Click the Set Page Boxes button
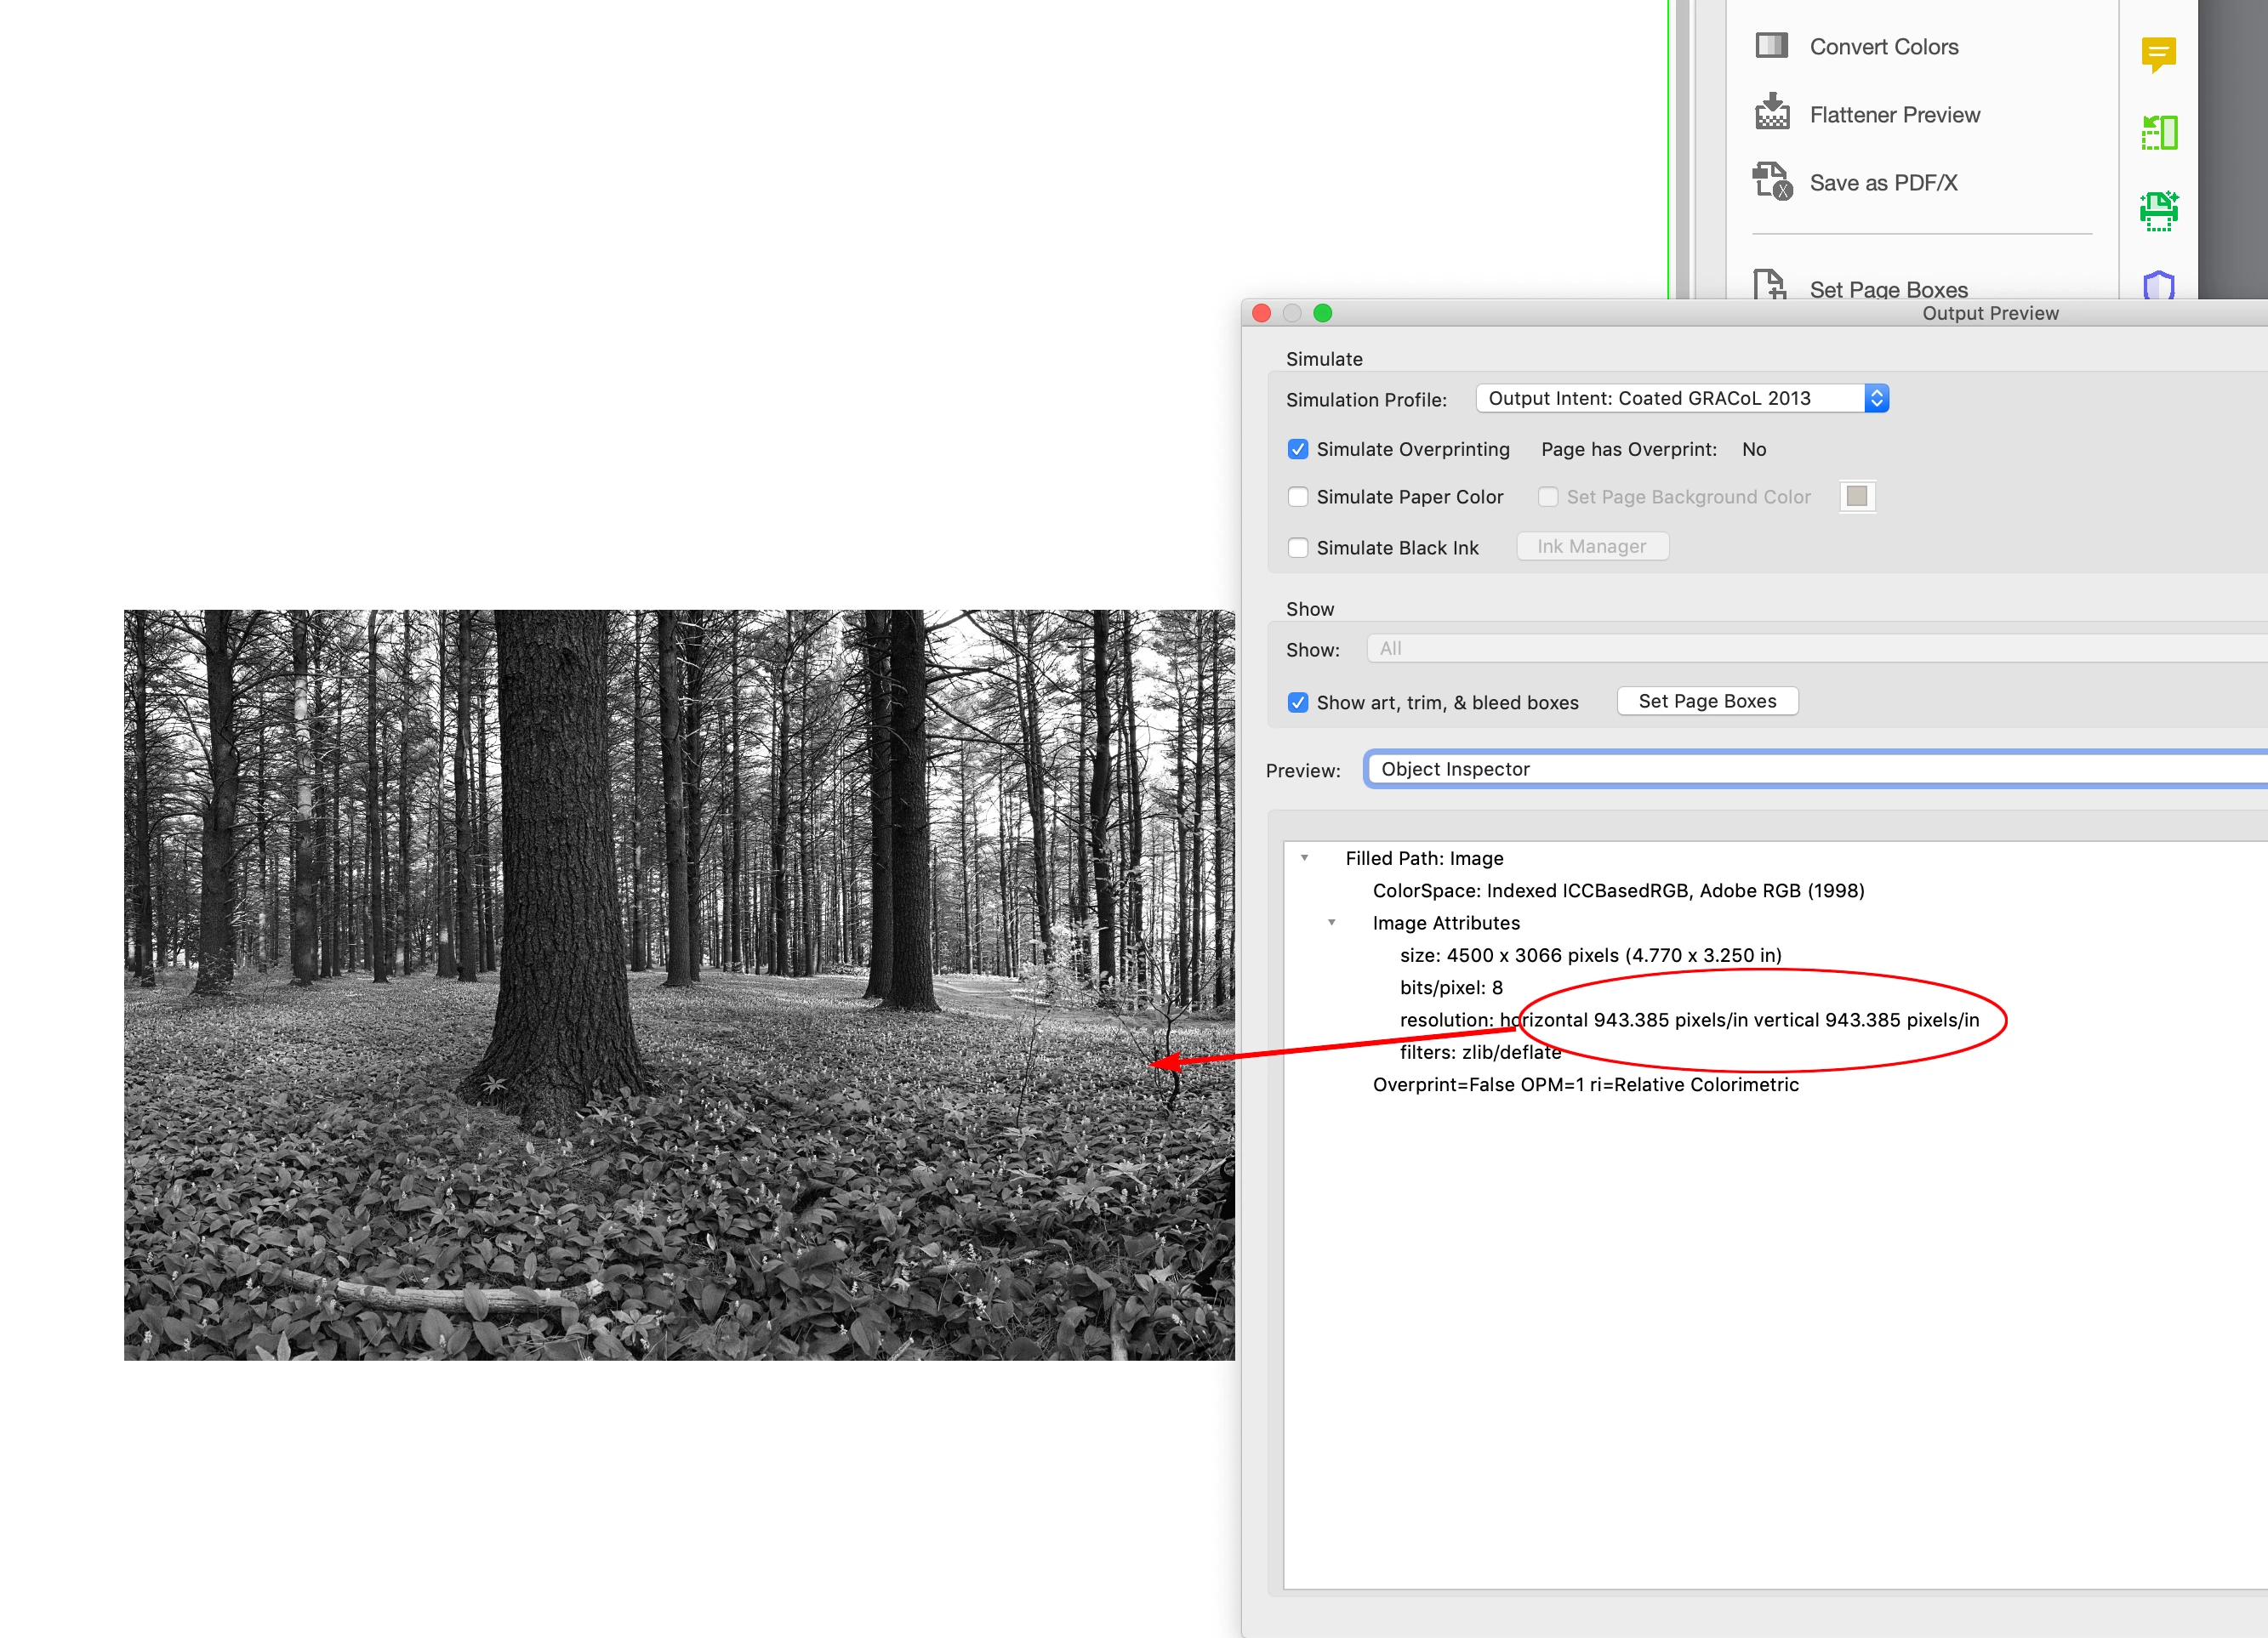2268x1638 pixels. (x=1707, y=701)
